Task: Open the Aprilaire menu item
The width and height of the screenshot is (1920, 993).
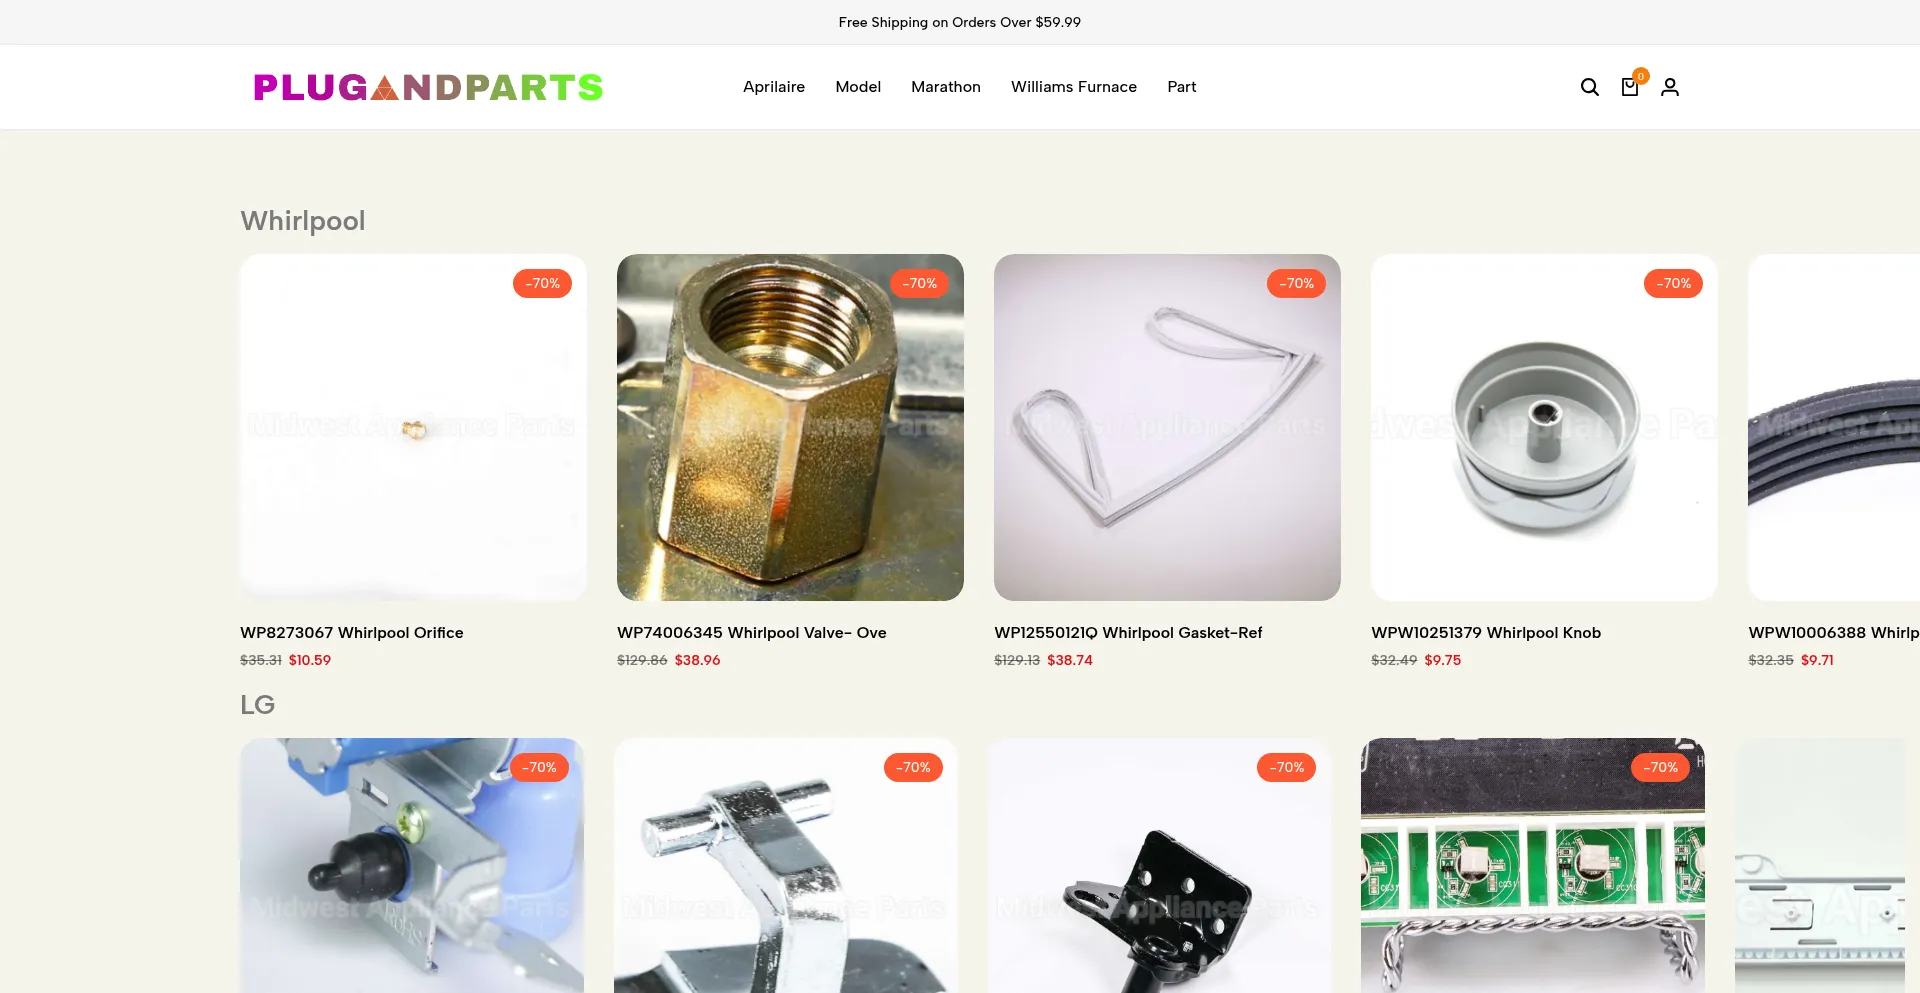Action: [x=774, y=87]
